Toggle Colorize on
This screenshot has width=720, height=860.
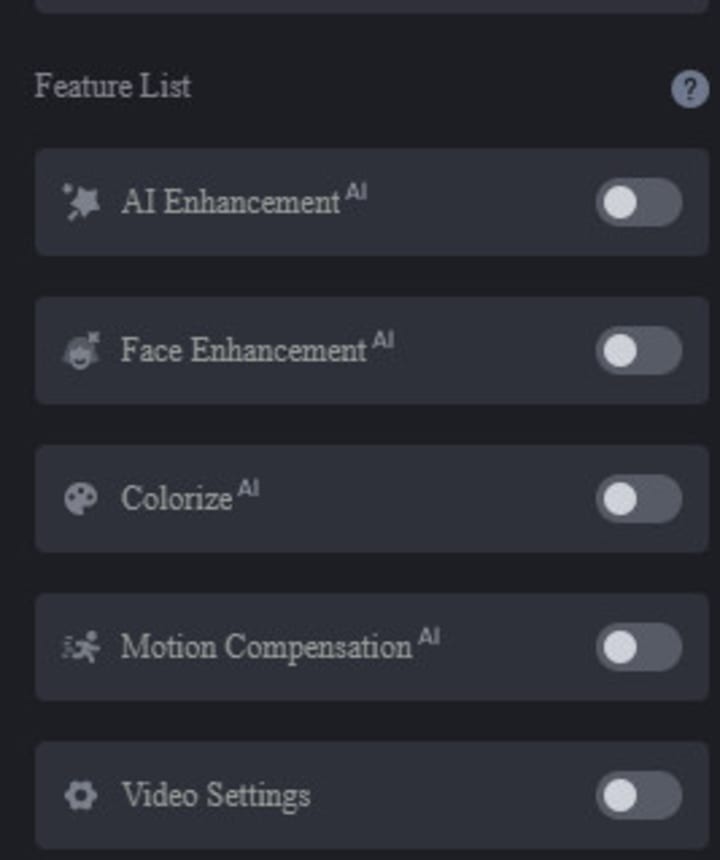(x=639, y=499)
